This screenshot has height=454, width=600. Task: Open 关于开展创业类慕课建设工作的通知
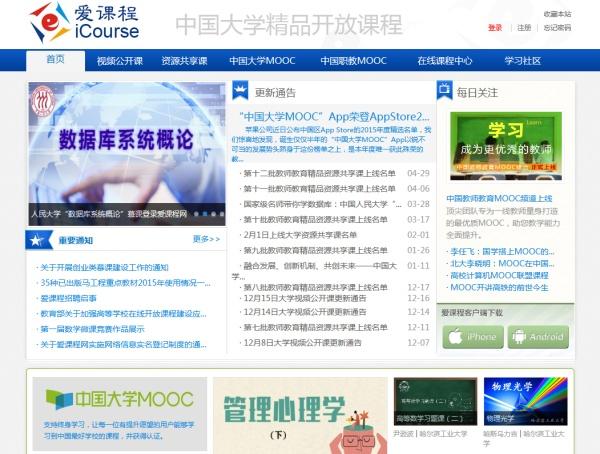pyautogui.click(x=104, y=268)
